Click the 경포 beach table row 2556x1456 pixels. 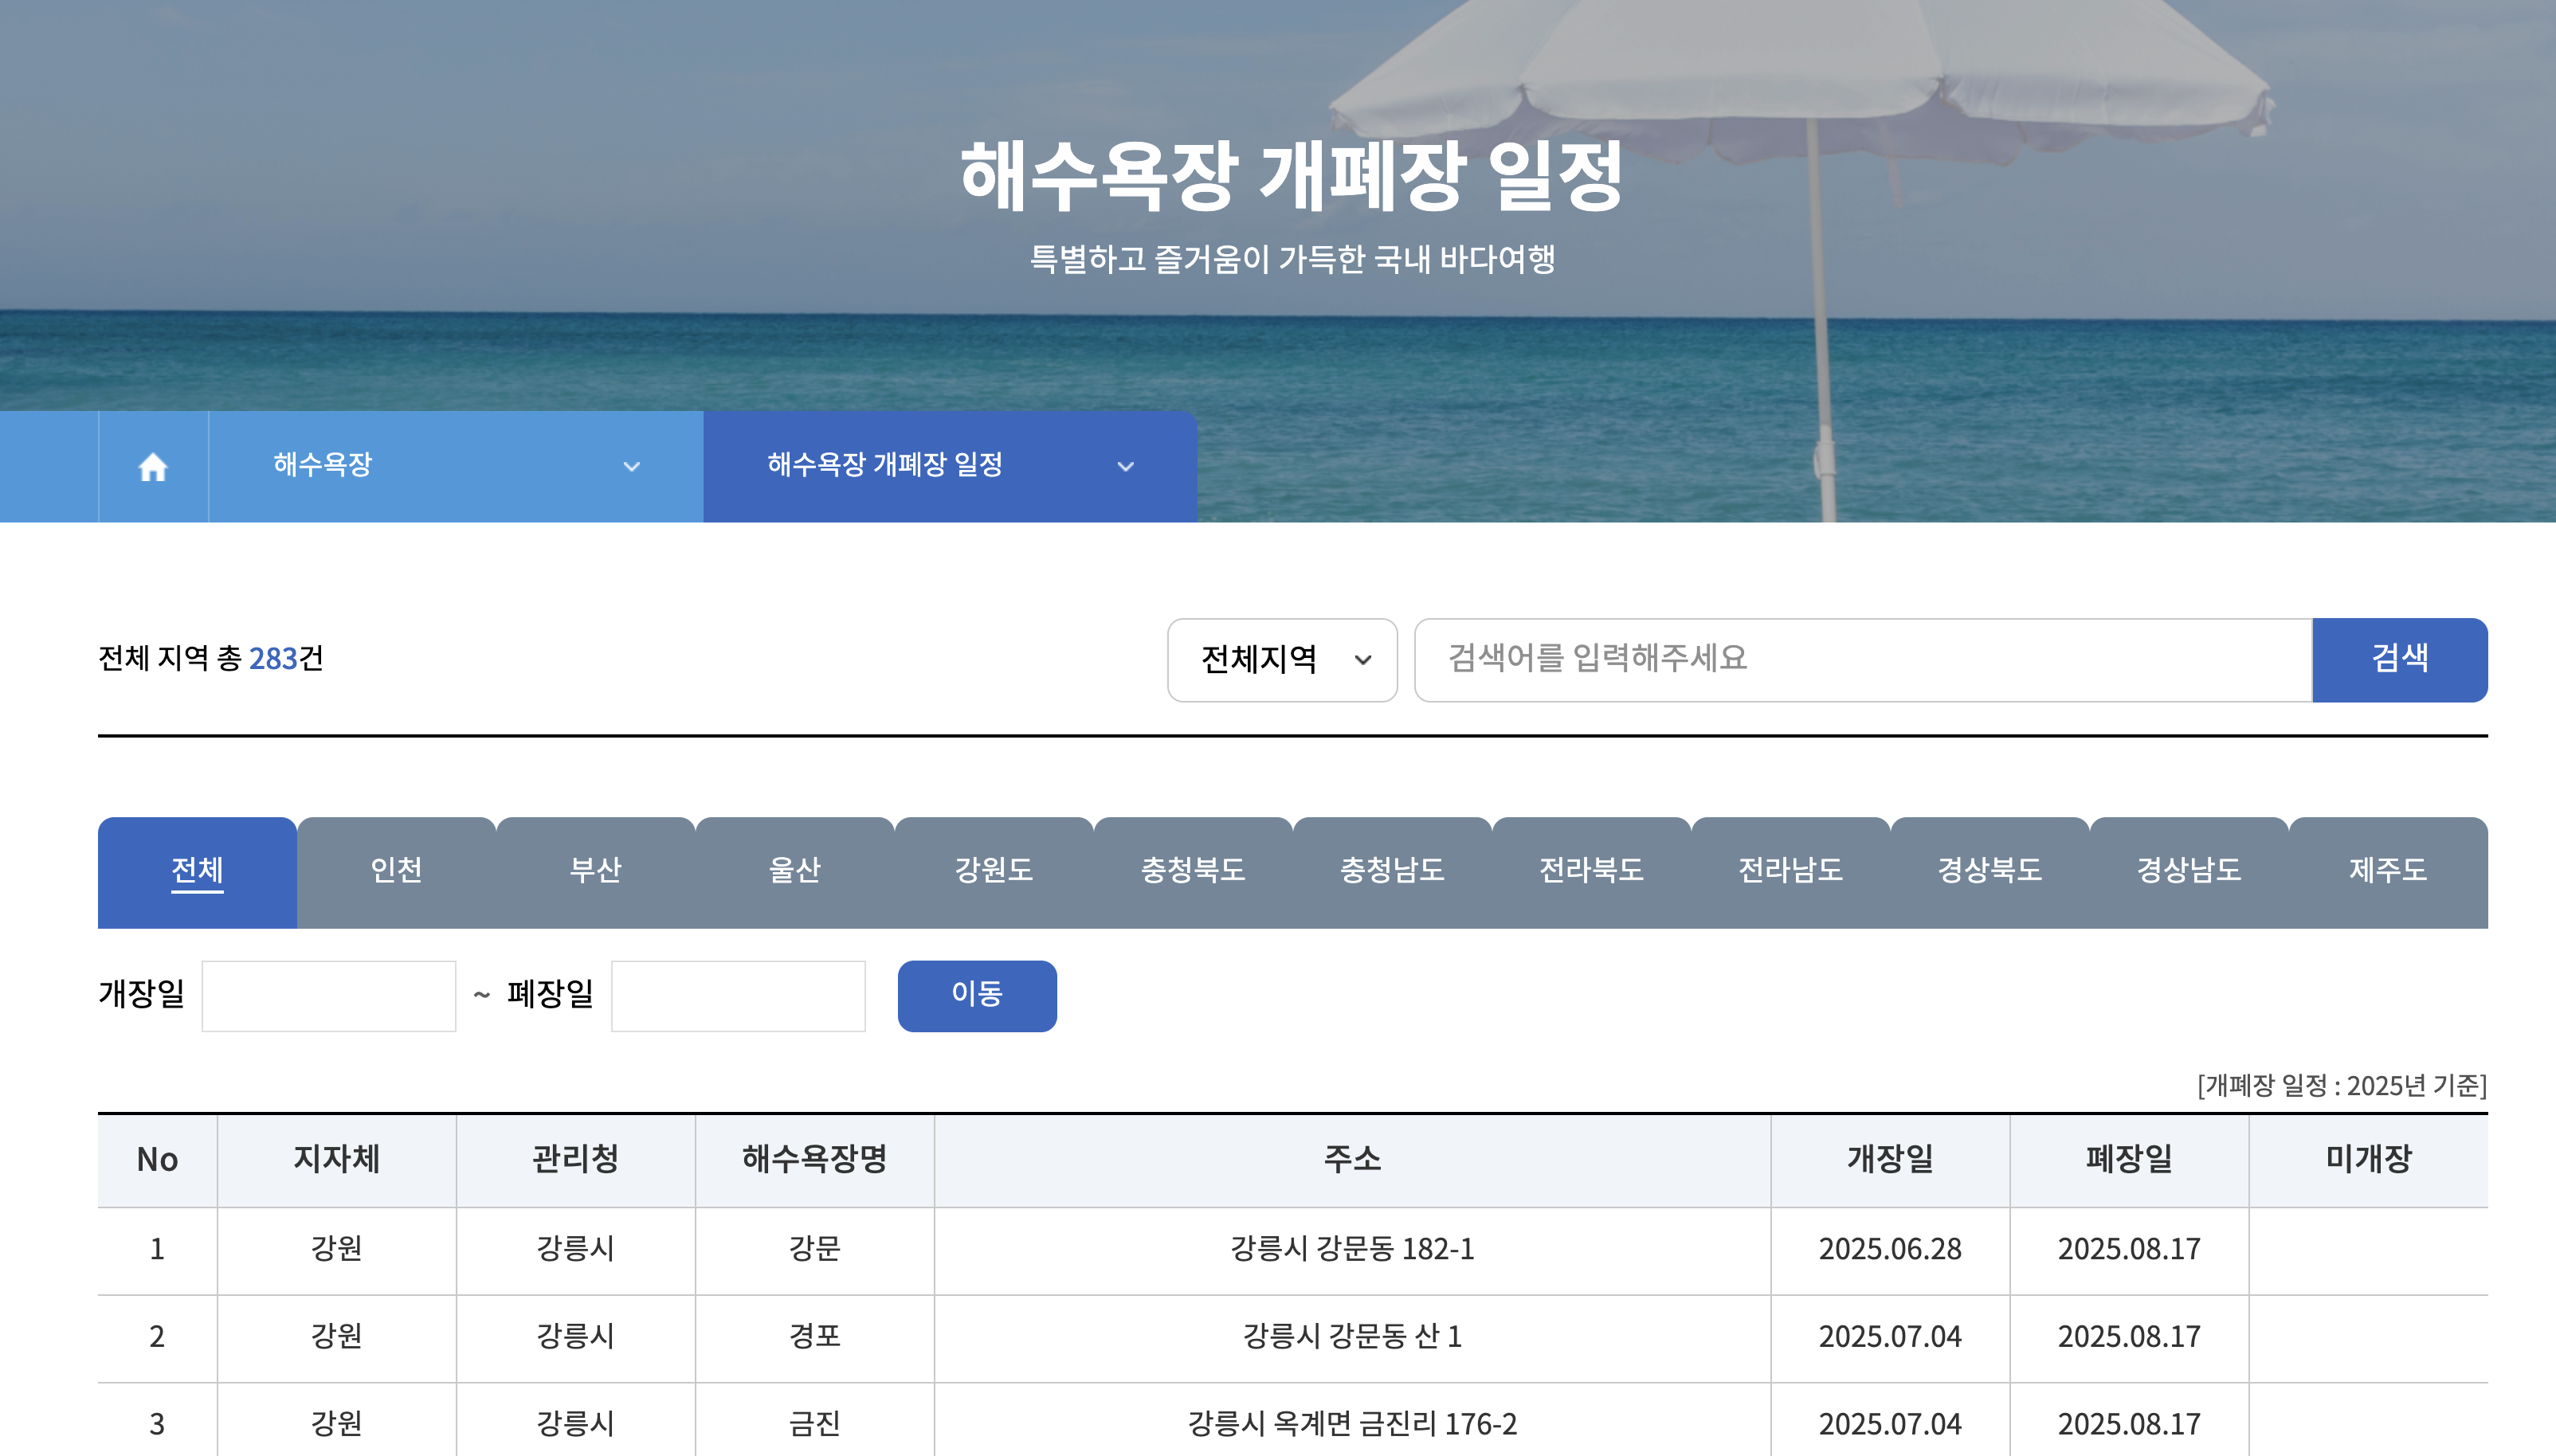814,1337
